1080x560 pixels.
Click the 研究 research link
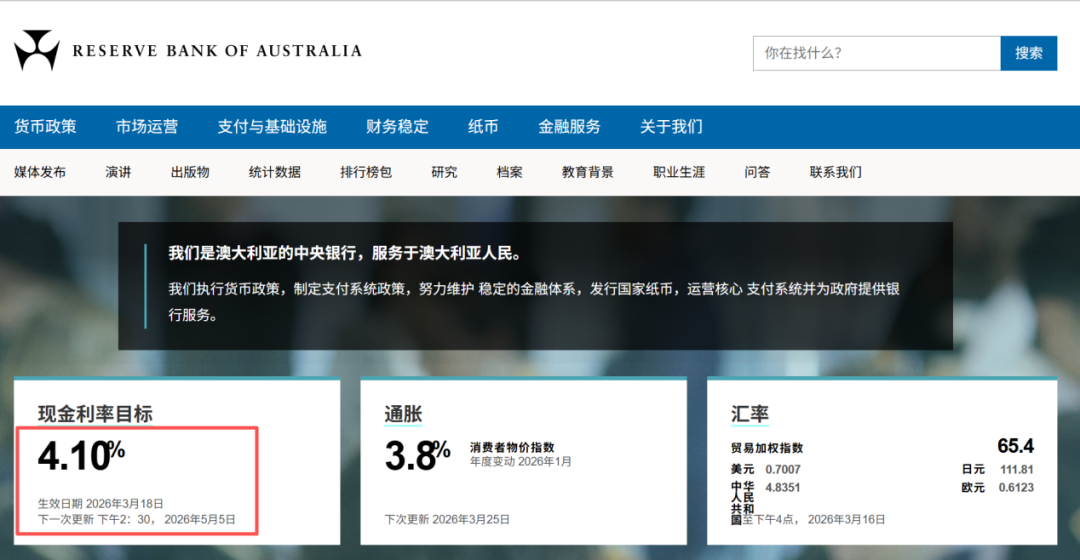(444, 172)
